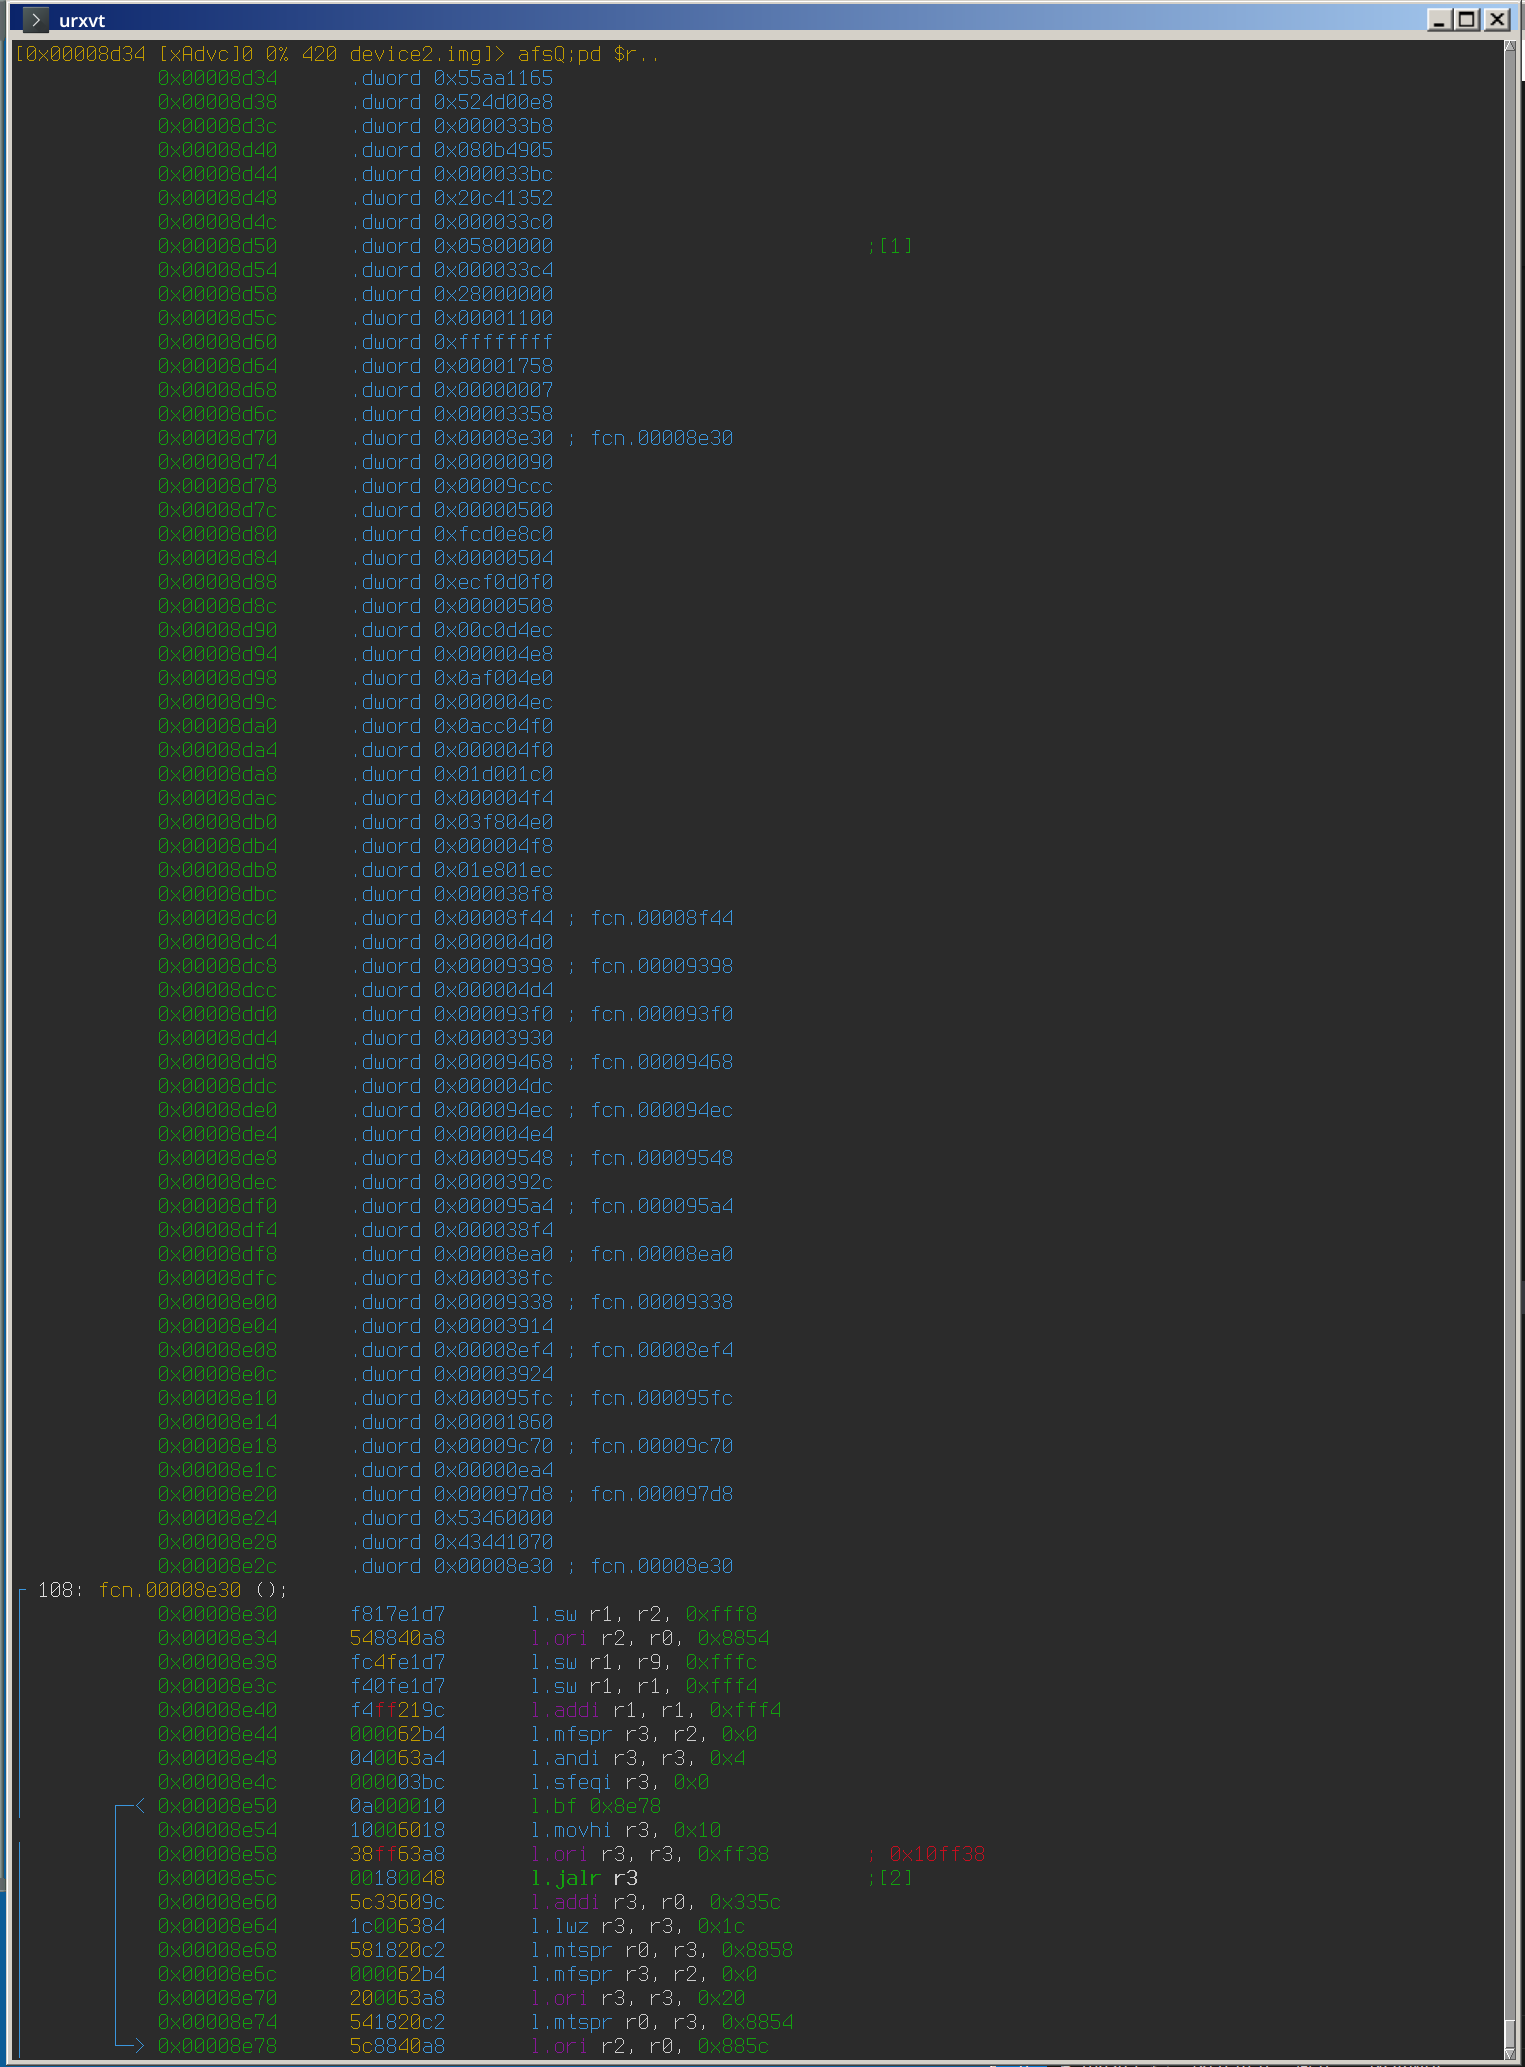Screen dimensions: 1525x2067
Task: Click the "; [2]" reference comment
Action: tap(890, 1878)
